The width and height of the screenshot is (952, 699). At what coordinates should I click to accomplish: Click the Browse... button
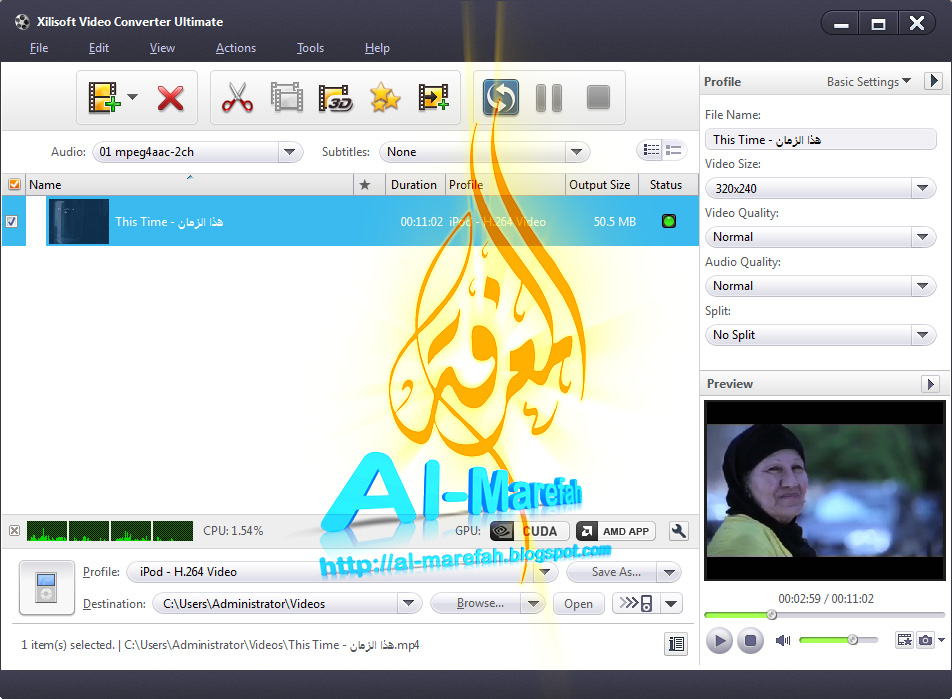475,603
